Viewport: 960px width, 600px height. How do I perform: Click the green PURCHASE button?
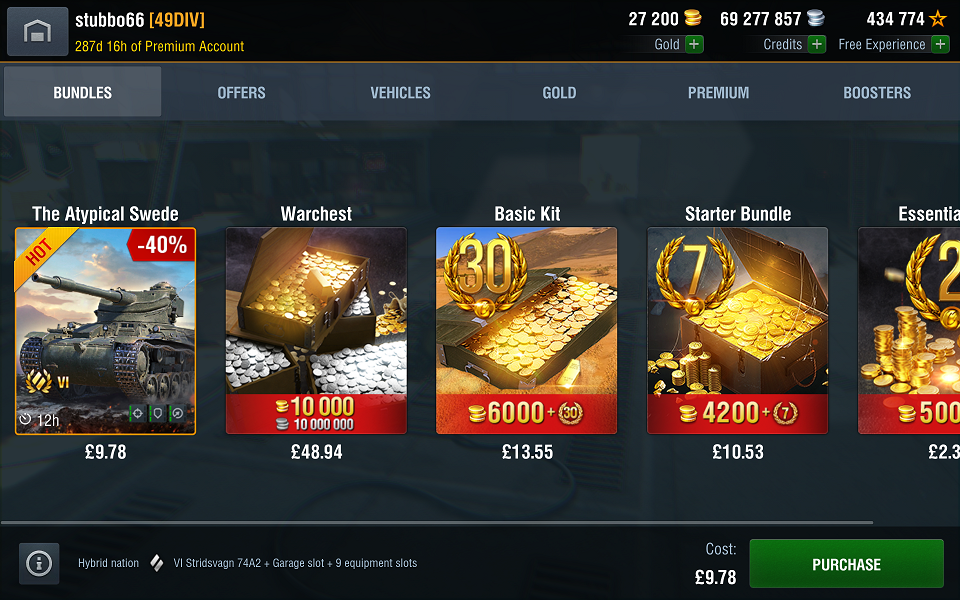pos(846,564)
